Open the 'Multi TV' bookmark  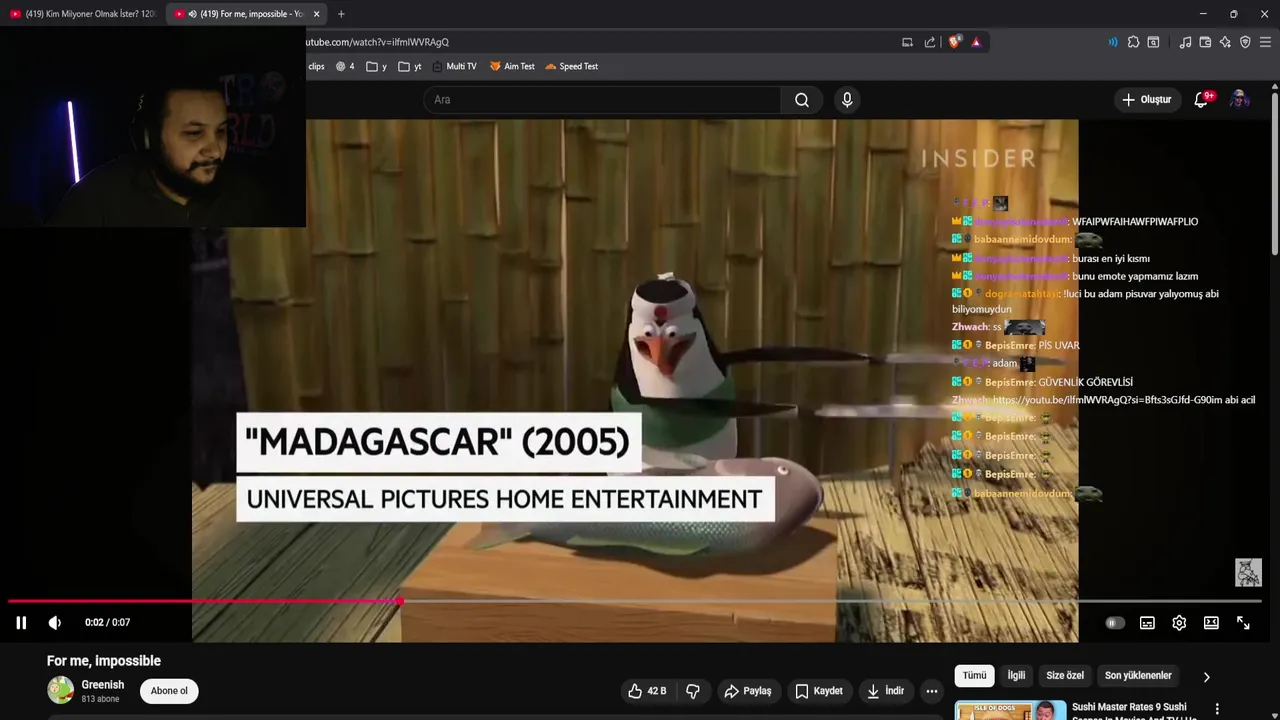pos(455,66)
